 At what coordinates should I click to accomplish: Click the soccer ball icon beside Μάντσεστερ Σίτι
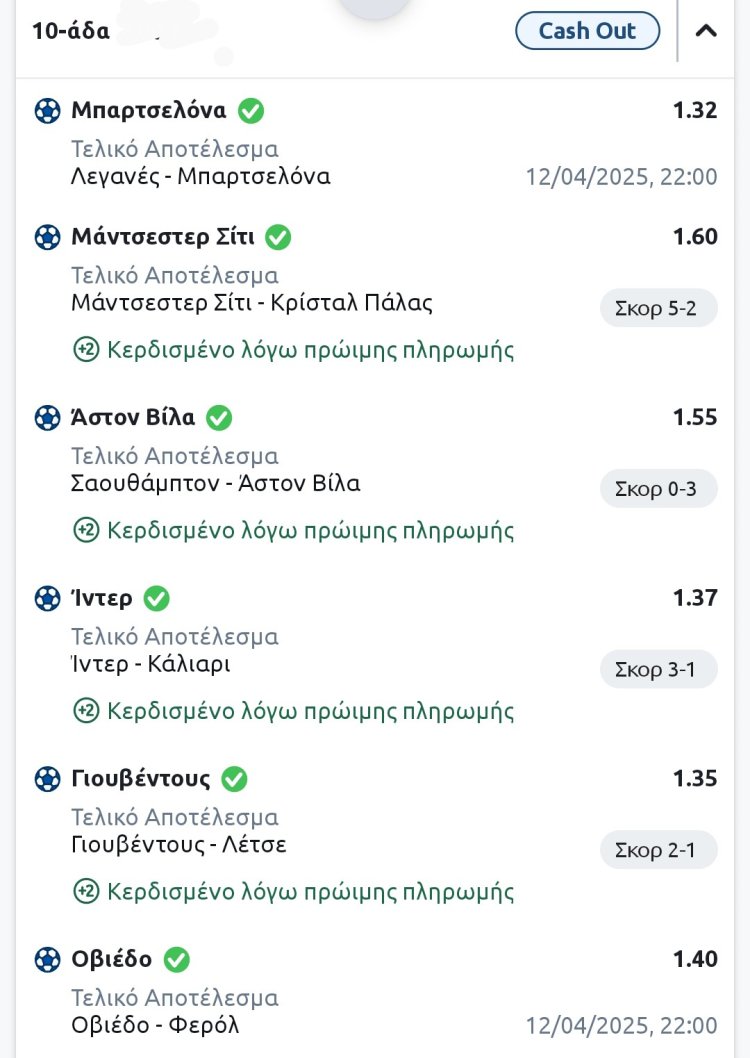pos(47,238)
